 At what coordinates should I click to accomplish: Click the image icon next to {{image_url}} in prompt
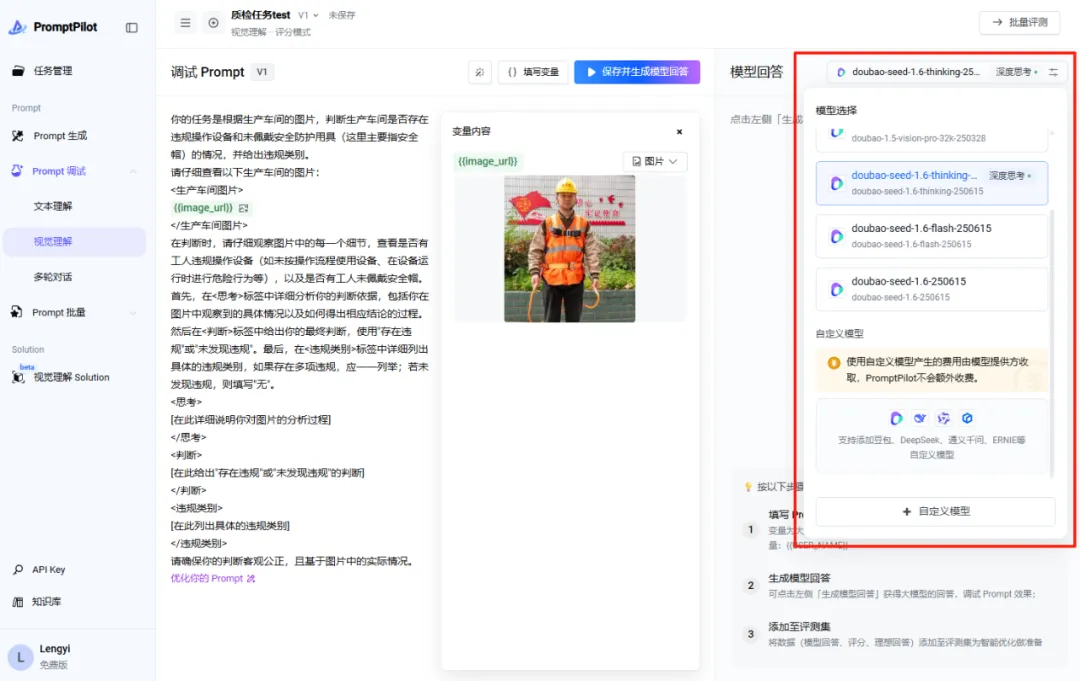click(244, 208)
